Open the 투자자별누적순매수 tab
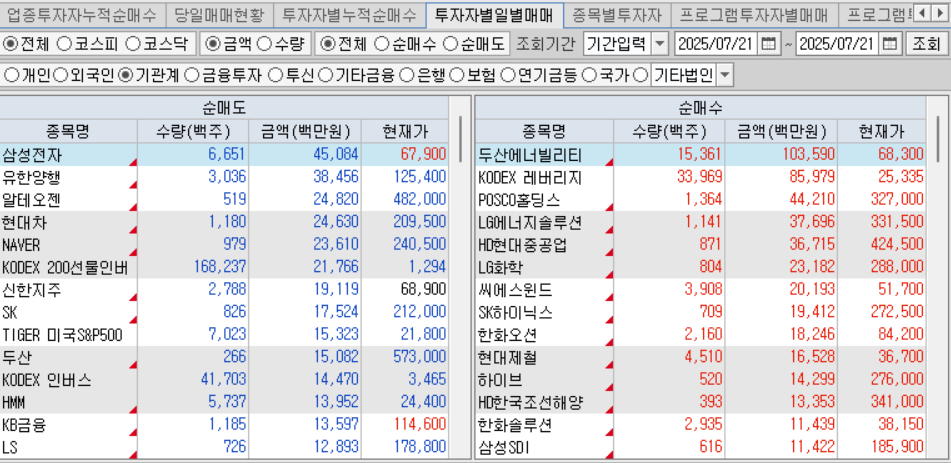951x463 pixels. [x=350, y=14]
